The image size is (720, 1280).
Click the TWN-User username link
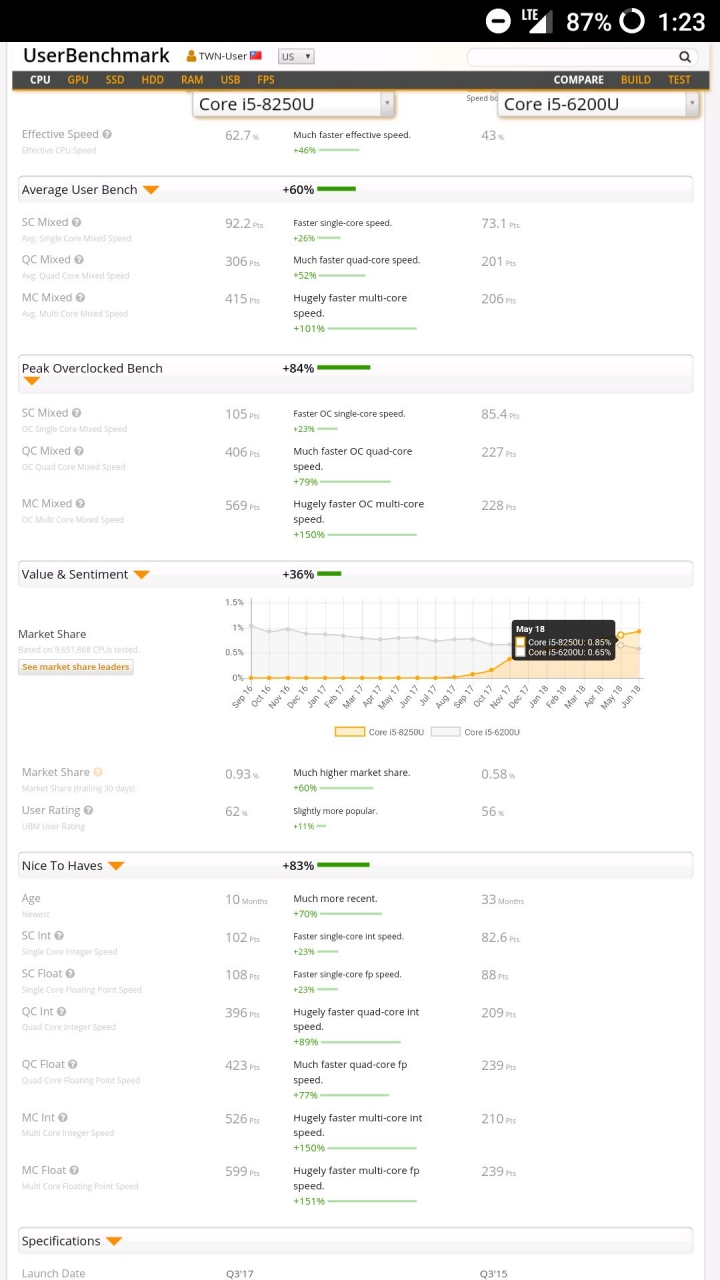(223, 57)
